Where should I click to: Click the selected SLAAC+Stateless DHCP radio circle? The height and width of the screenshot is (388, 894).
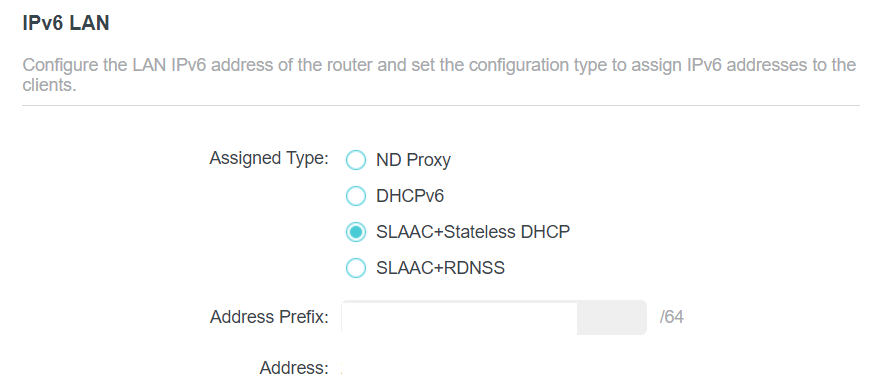(356, 232)
